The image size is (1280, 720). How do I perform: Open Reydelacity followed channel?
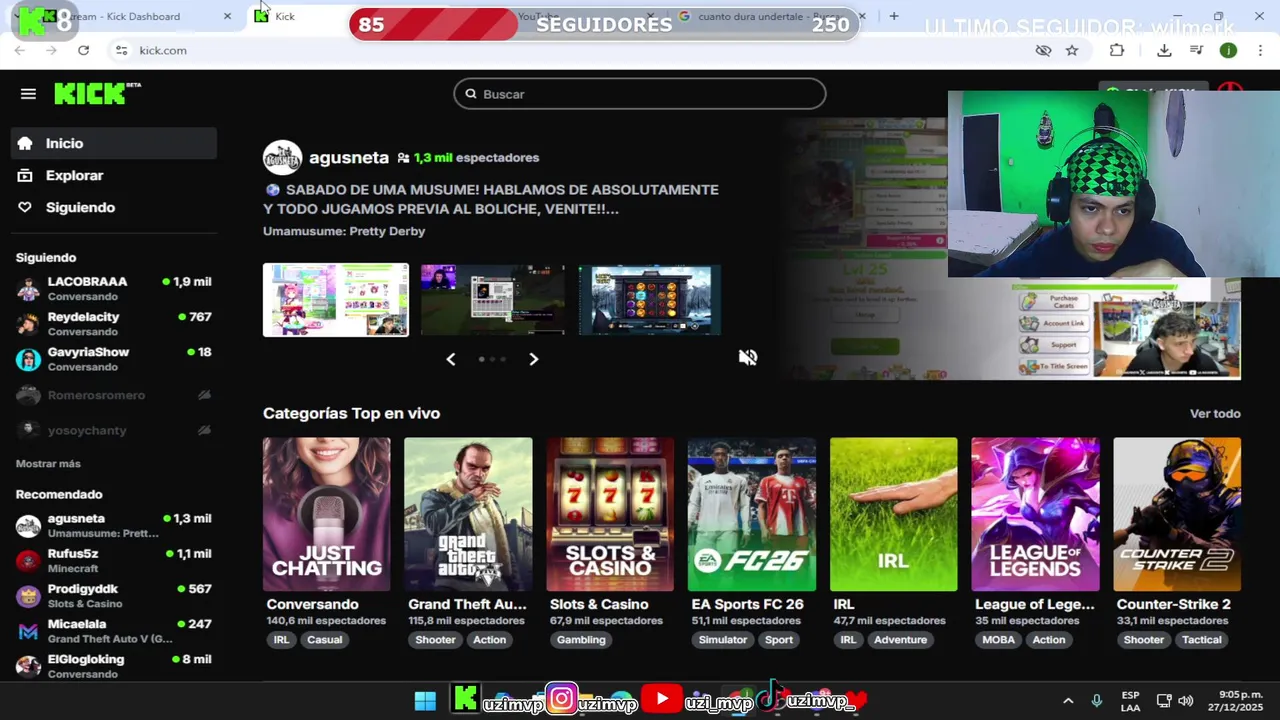(114, 323)
